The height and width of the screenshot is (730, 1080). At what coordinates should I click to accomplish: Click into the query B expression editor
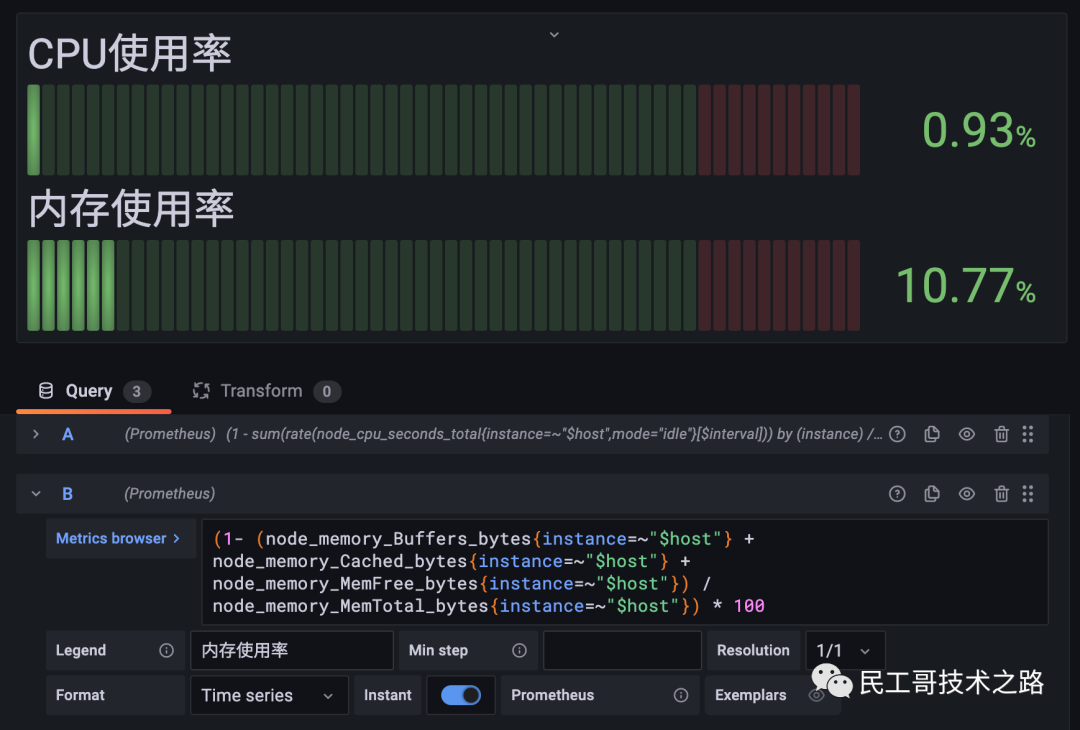click(625, 572)
